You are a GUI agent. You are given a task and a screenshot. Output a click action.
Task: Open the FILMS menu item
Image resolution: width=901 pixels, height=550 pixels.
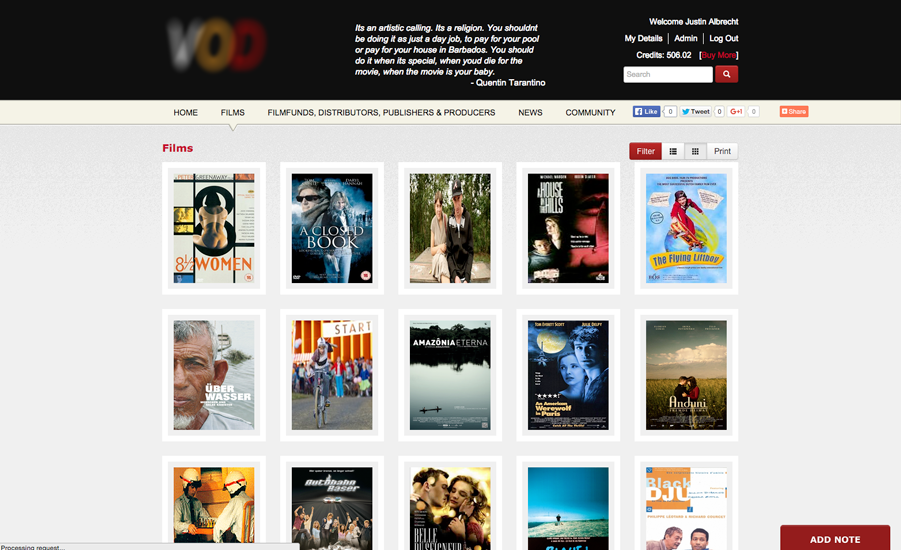pos(233,113)
